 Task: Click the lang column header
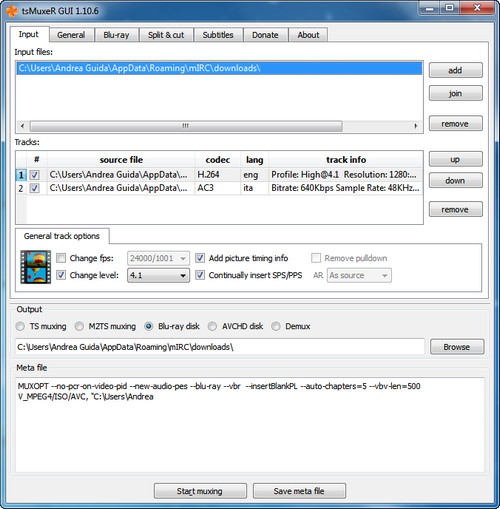click(254, 160)
